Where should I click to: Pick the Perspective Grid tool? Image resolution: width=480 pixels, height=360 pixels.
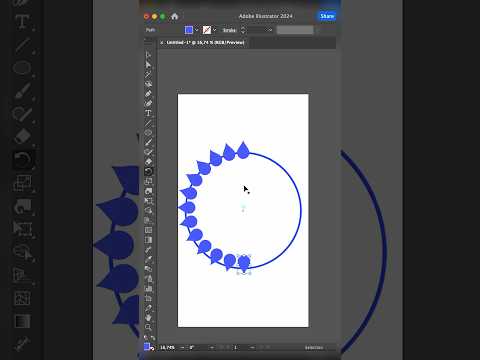(x=148, y=220)
